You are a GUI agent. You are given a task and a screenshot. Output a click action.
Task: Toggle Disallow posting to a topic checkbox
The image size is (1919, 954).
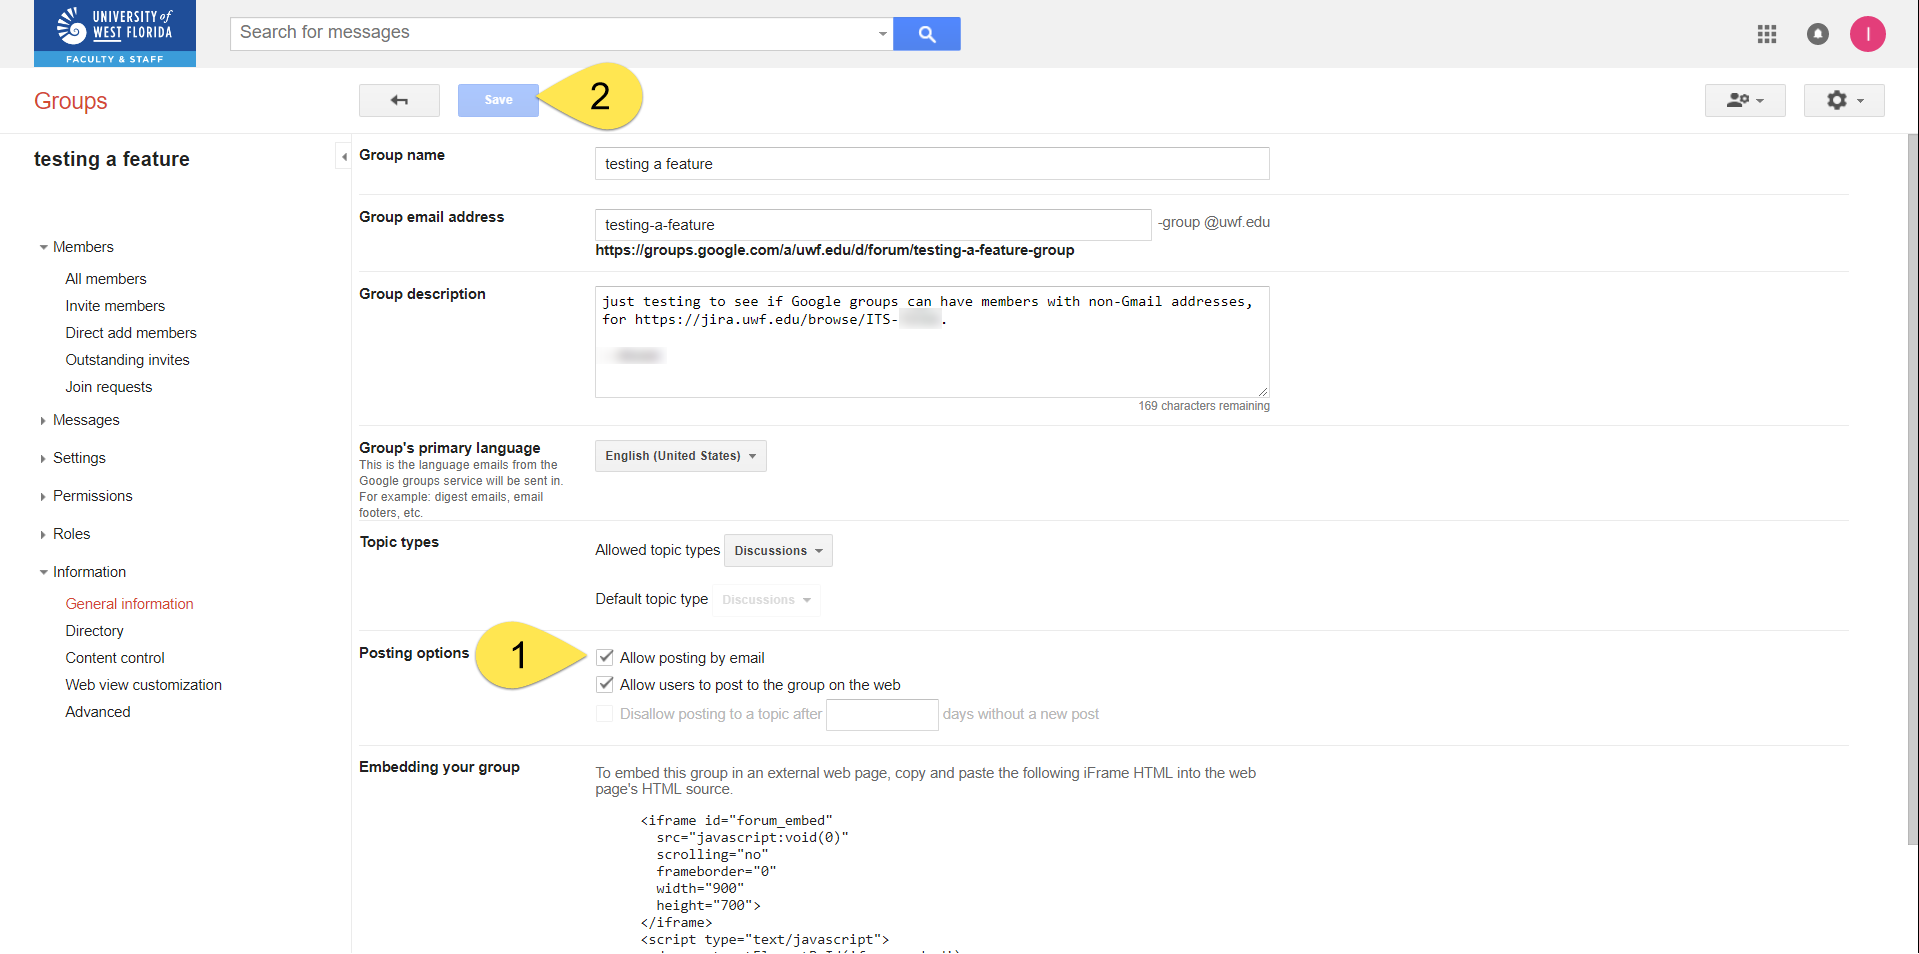(x=605, y=713)
